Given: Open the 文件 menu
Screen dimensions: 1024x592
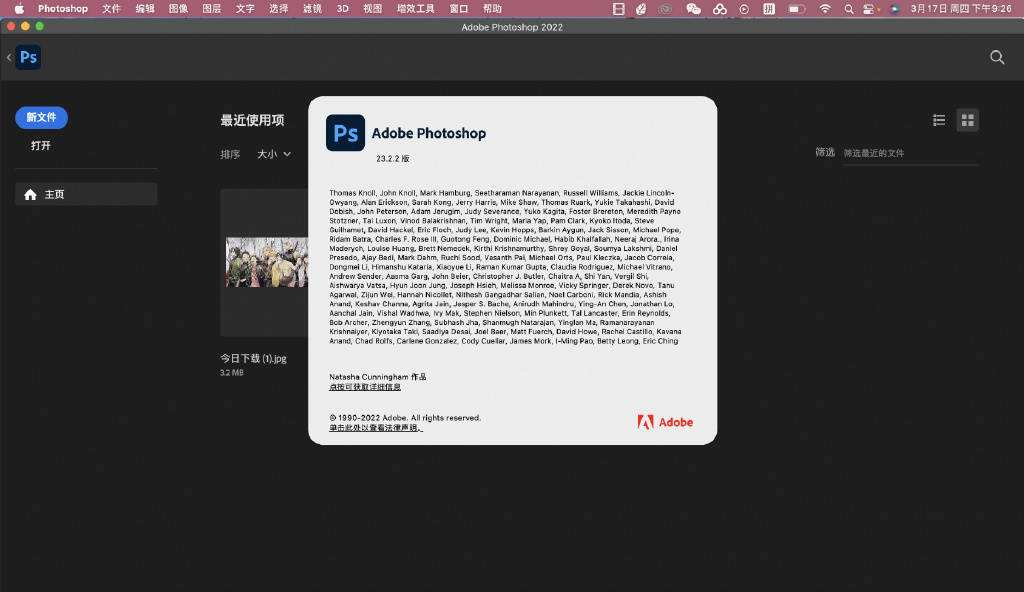Looking at the screenshot, I should point(112,8).
